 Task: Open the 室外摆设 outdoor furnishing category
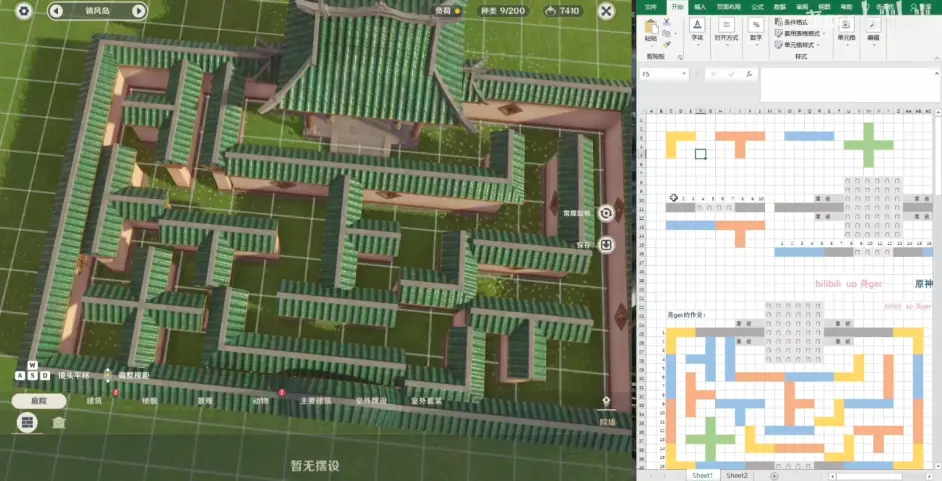(371, 401)
